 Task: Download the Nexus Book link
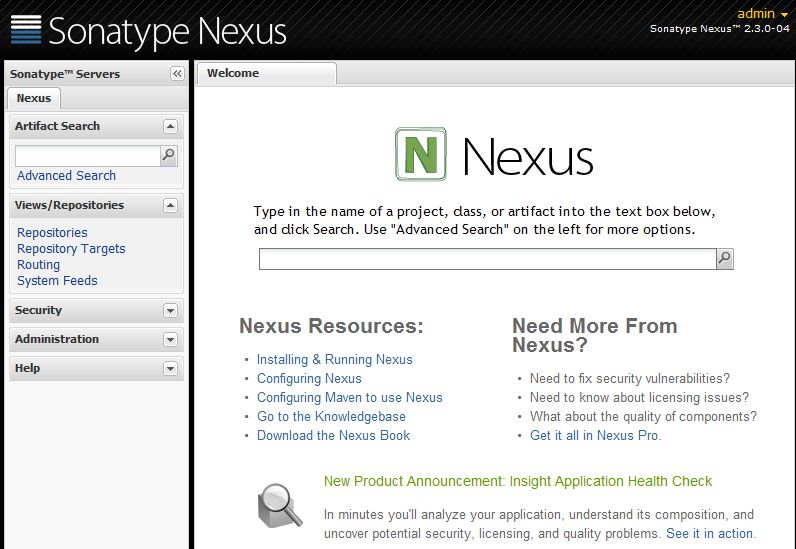tap(334, 435)
